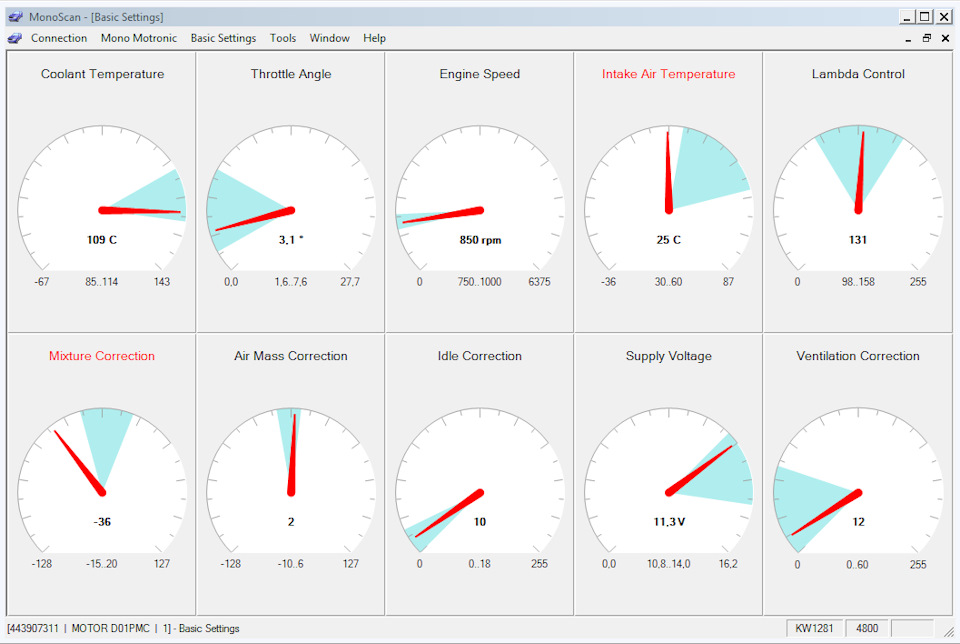This screenshot has height=644, width=960.
Task: Click the 4800 baud rate status panel
Action: (x=867, y=628)
